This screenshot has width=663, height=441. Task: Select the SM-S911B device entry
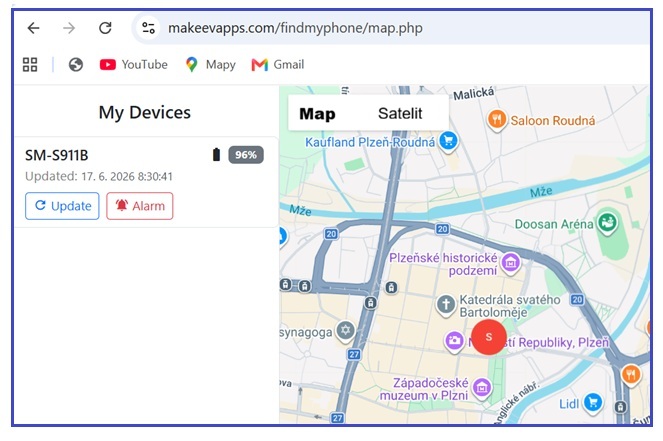click(x=146, y=182)
